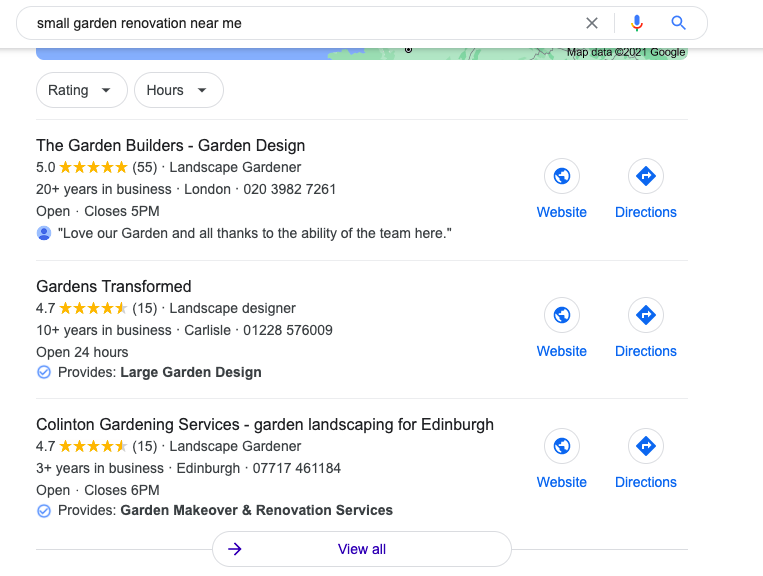Click into the search query input field

(x=307, y=23)
